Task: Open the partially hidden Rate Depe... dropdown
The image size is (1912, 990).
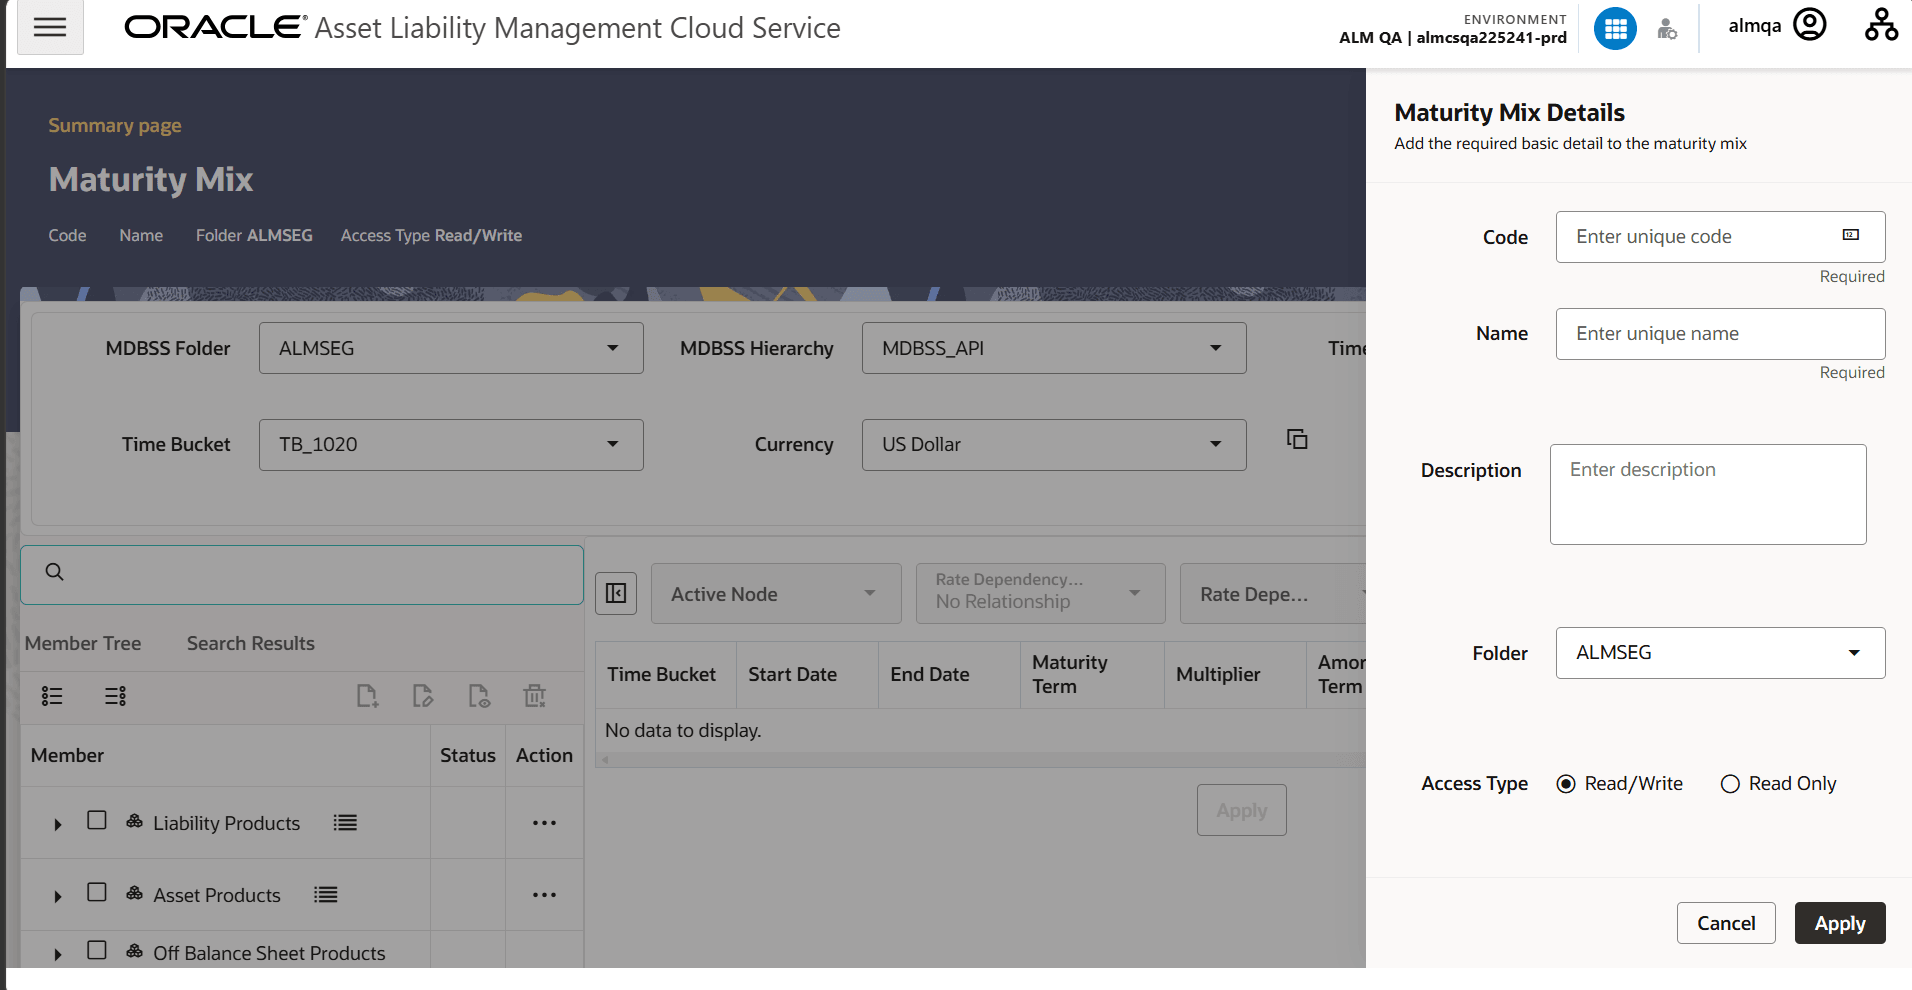Action: point(1273,594)
